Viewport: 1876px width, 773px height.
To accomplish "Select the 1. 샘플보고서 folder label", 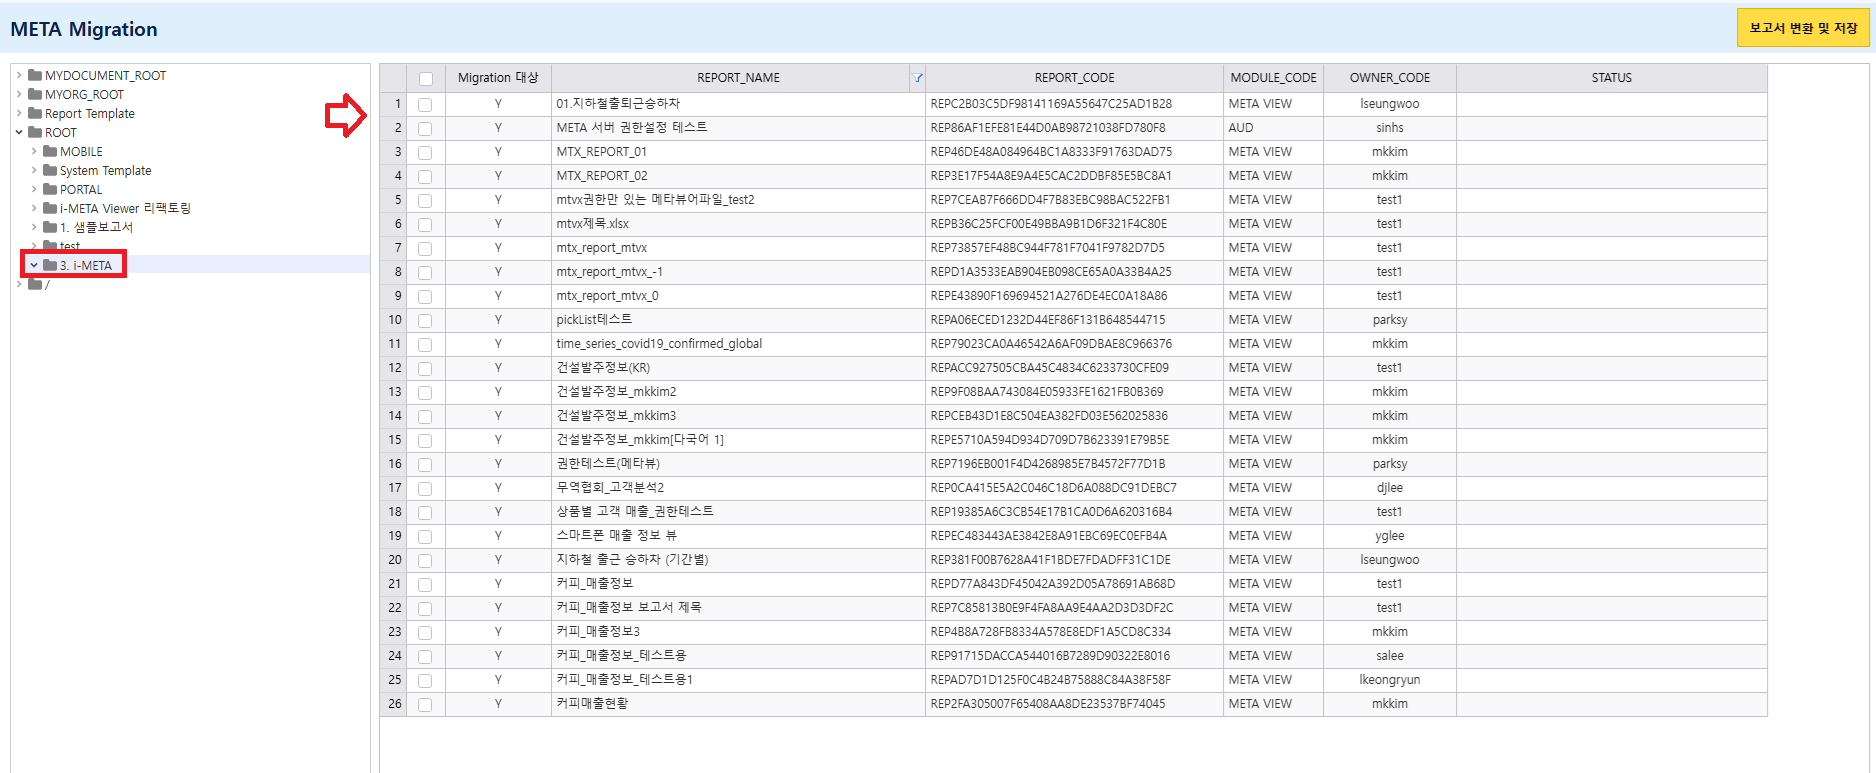I will (x=96, y=227).
